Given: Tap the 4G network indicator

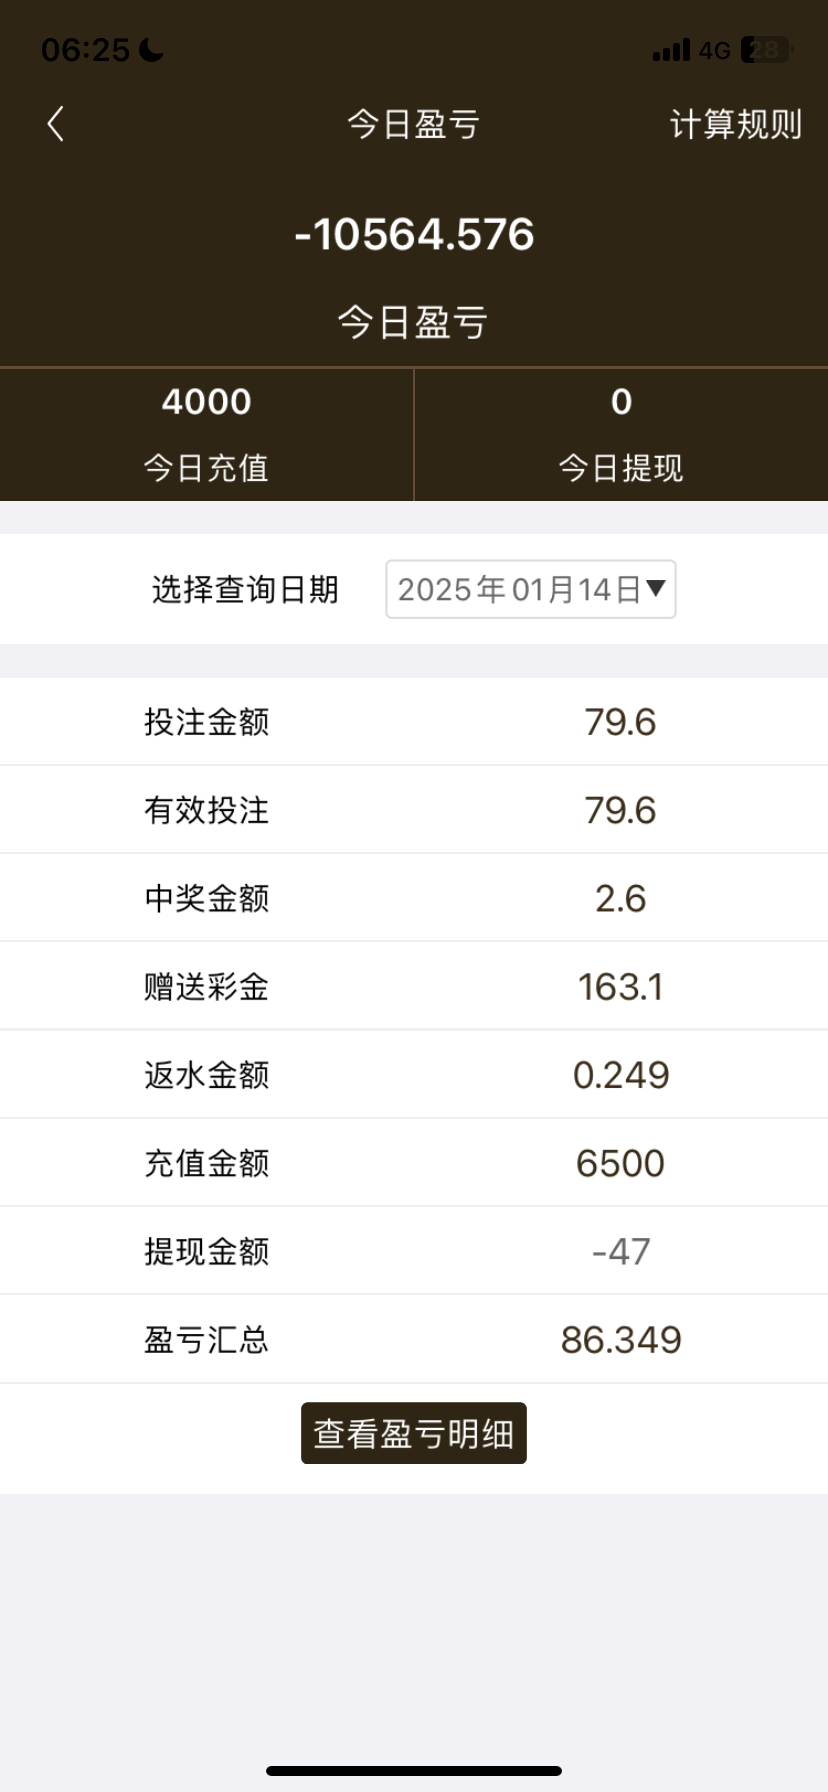Looking at the screenshot, I should [x=714, y=50].
